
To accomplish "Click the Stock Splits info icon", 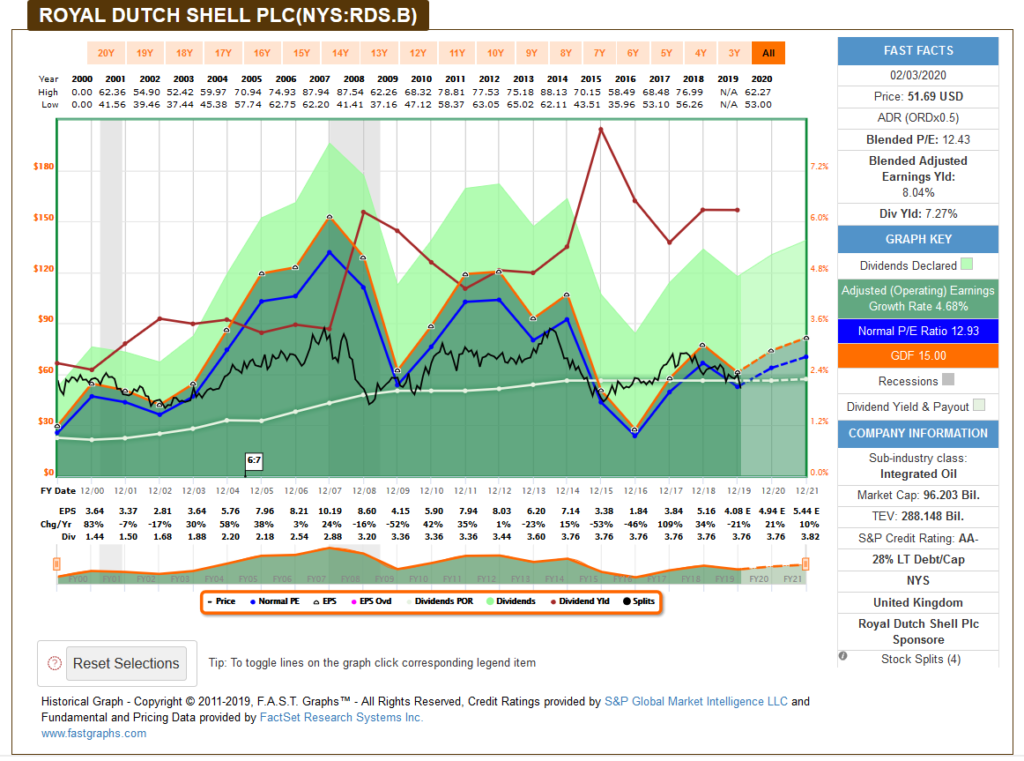I will coord(843,656).
